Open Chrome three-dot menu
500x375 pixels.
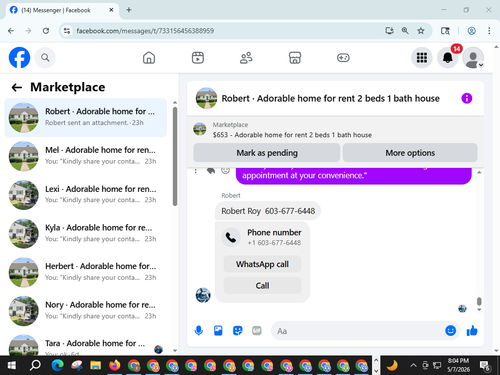489,31
